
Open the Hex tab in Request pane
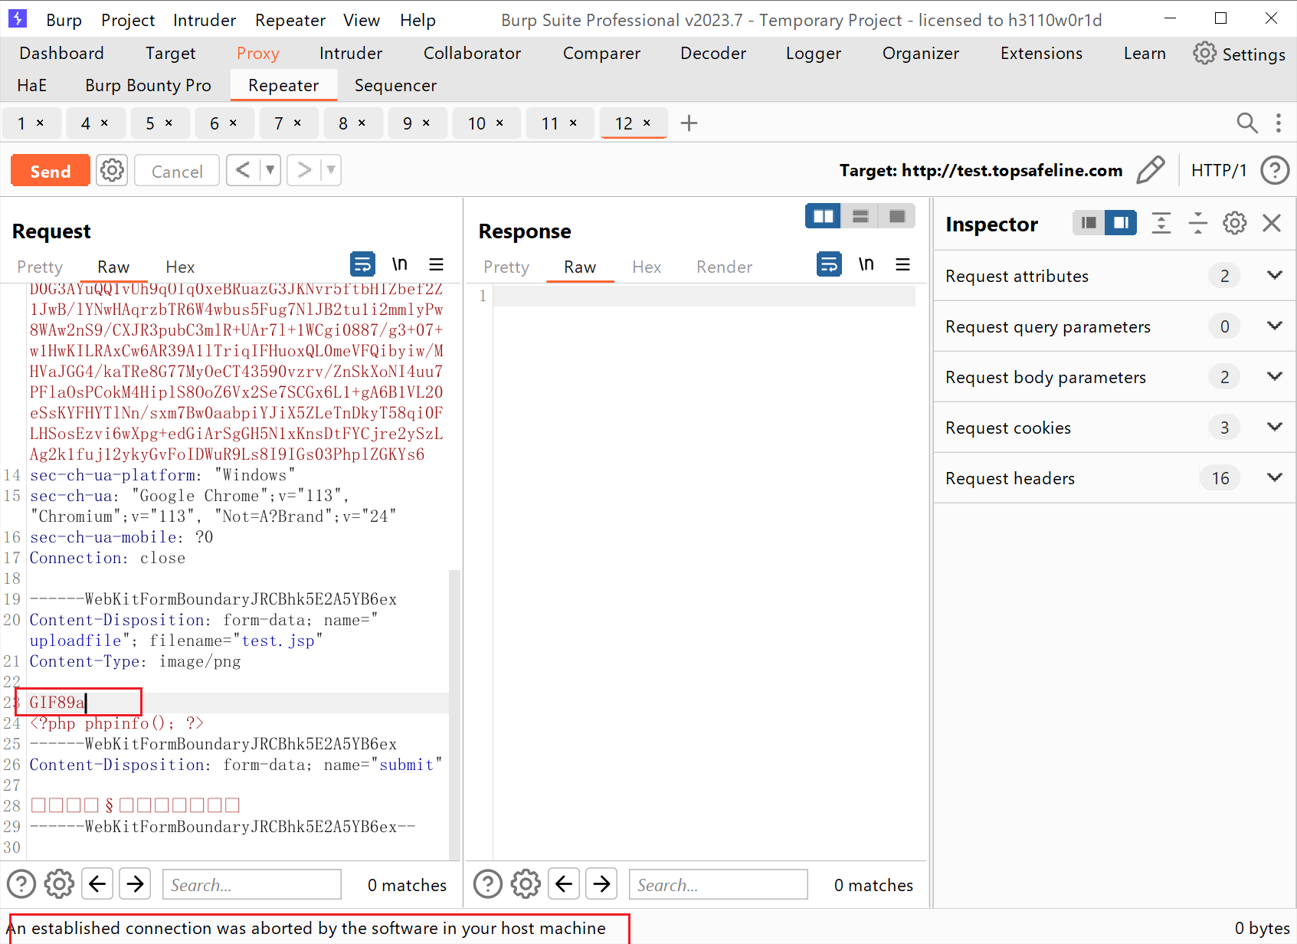click(x=180, y=267)
